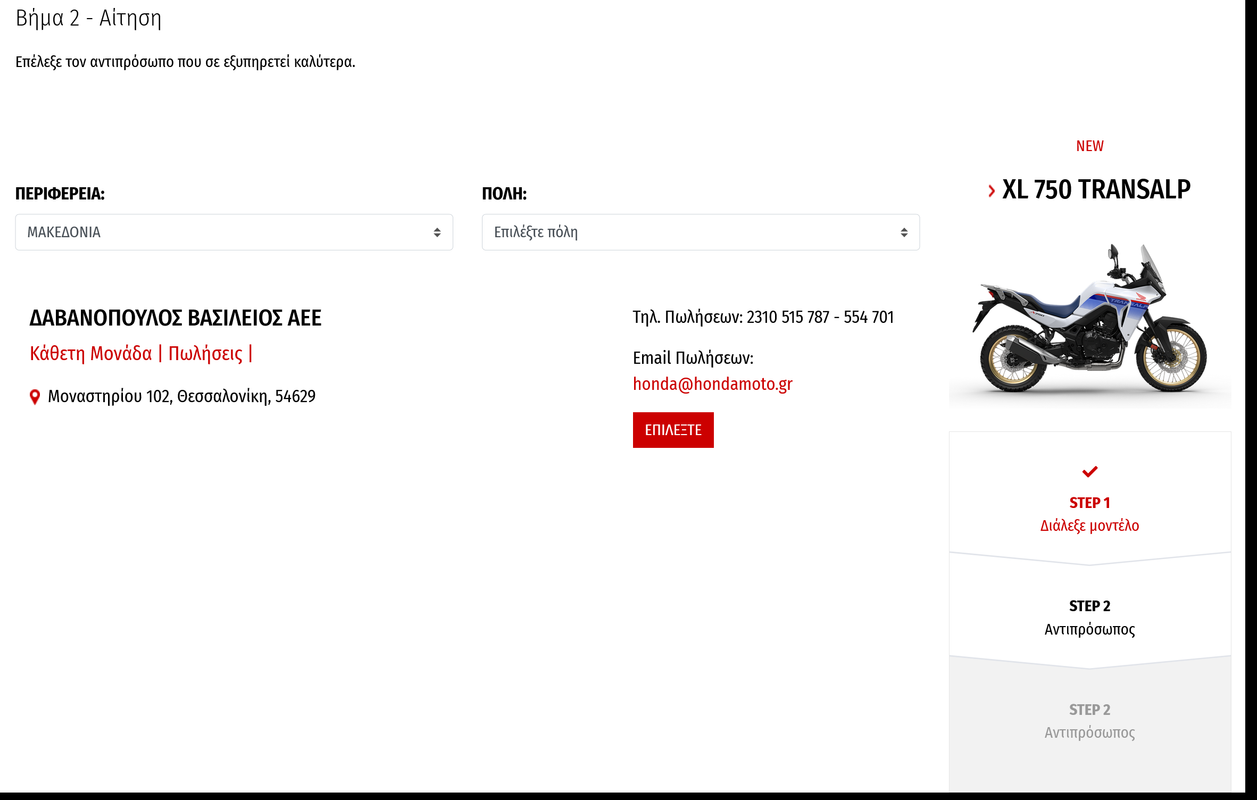Screen dimensions: 1257x800
Task: Click the honda@hondamoto.gr email link
Action: 713,384
